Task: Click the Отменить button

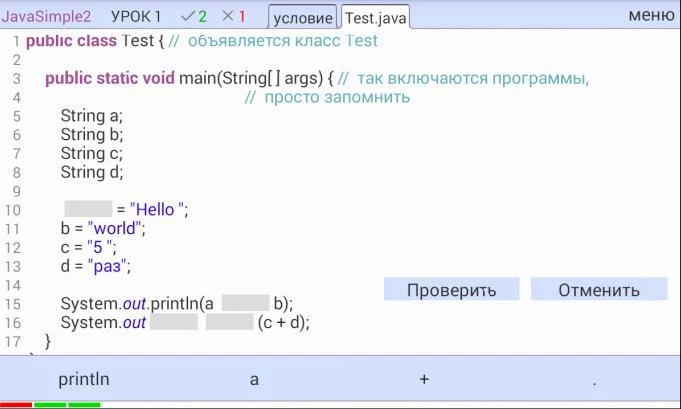Action: [599, 289]
